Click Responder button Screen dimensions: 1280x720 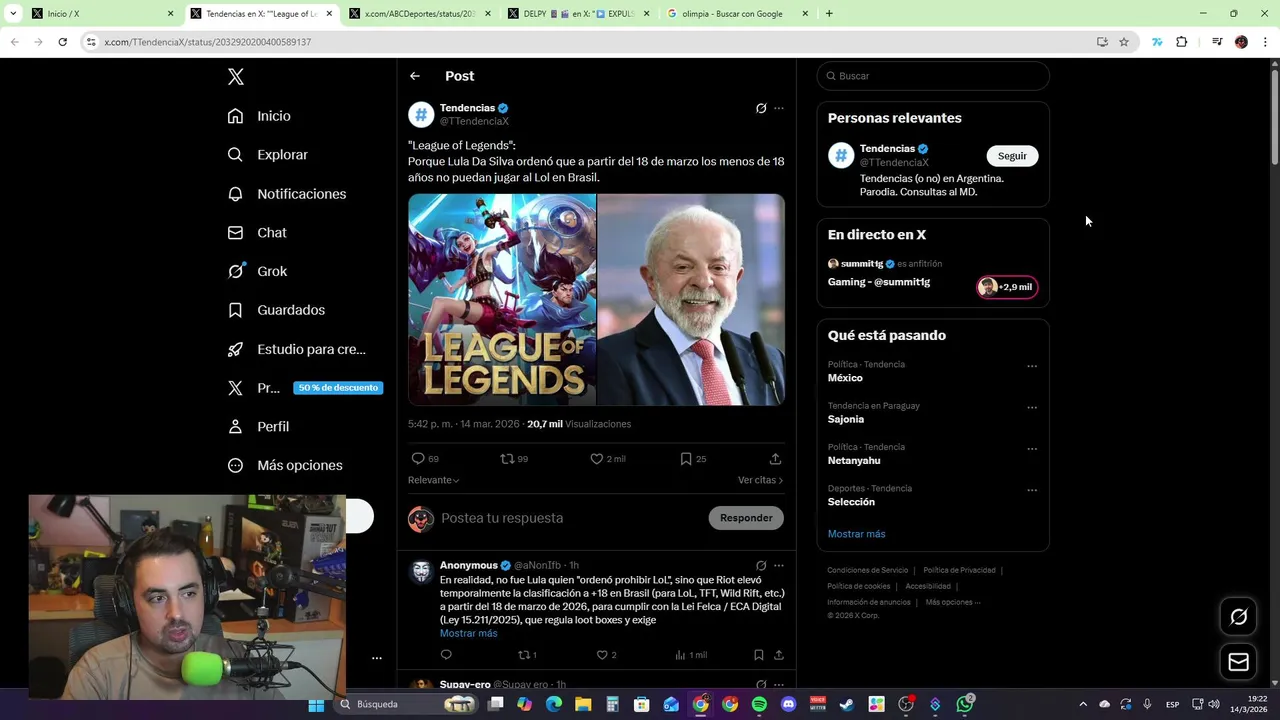click(x=746, y=518)
